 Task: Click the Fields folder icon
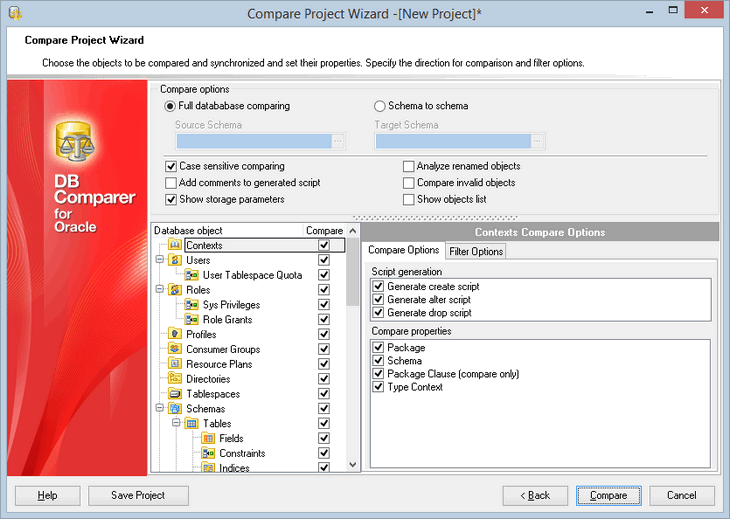208,438
